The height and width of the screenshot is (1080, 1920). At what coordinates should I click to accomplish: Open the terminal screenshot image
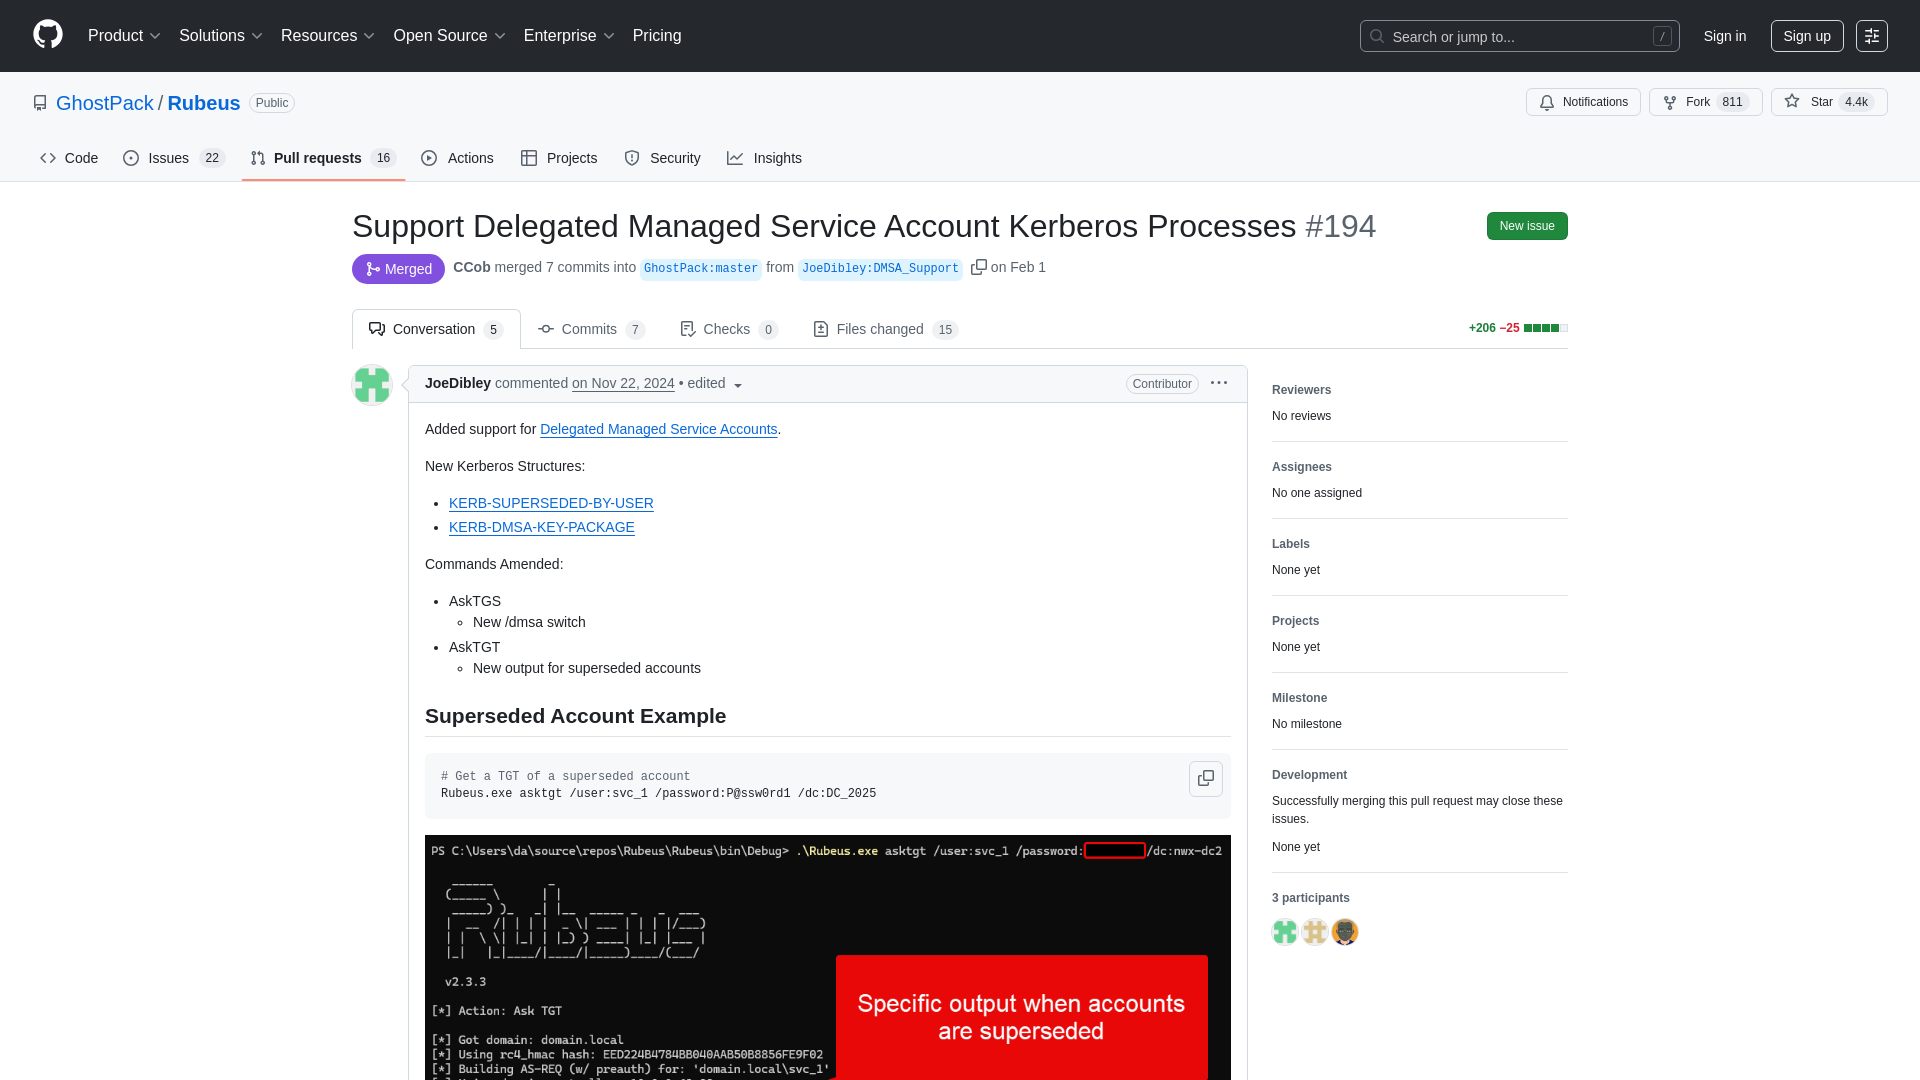coord(828,957)
